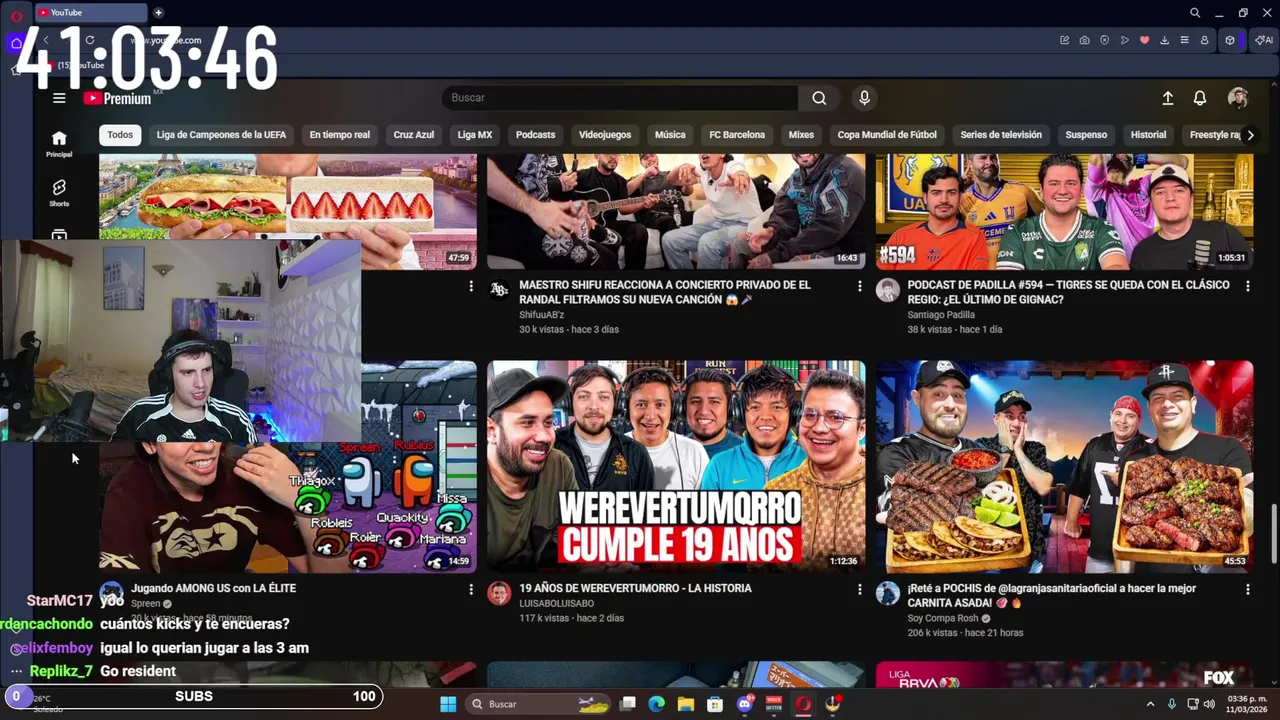Select the Suspenso chip

click(1086, 135)
